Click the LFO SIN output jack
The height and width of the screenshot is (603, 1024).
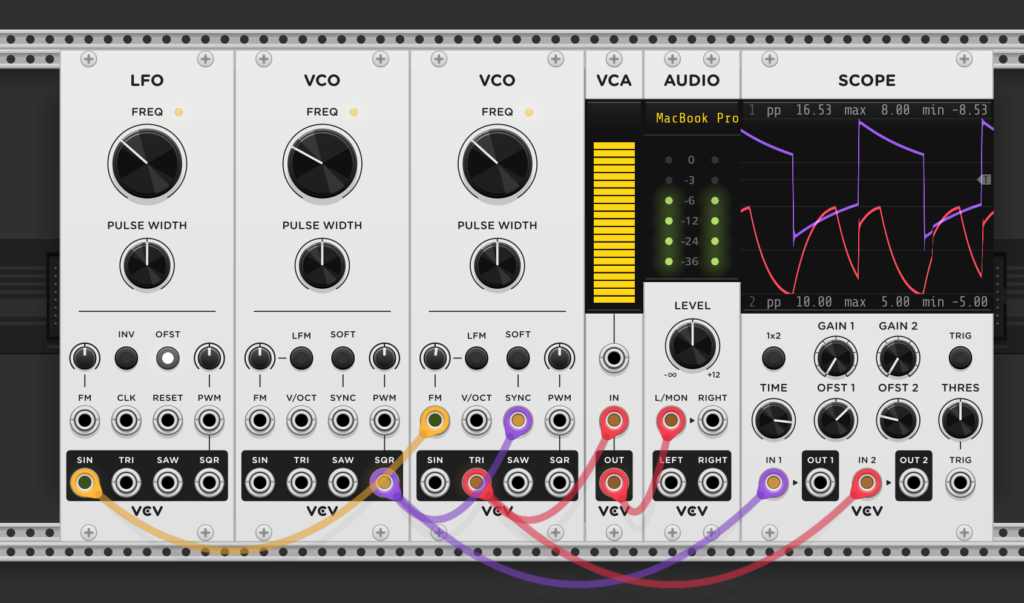(84, 484)
